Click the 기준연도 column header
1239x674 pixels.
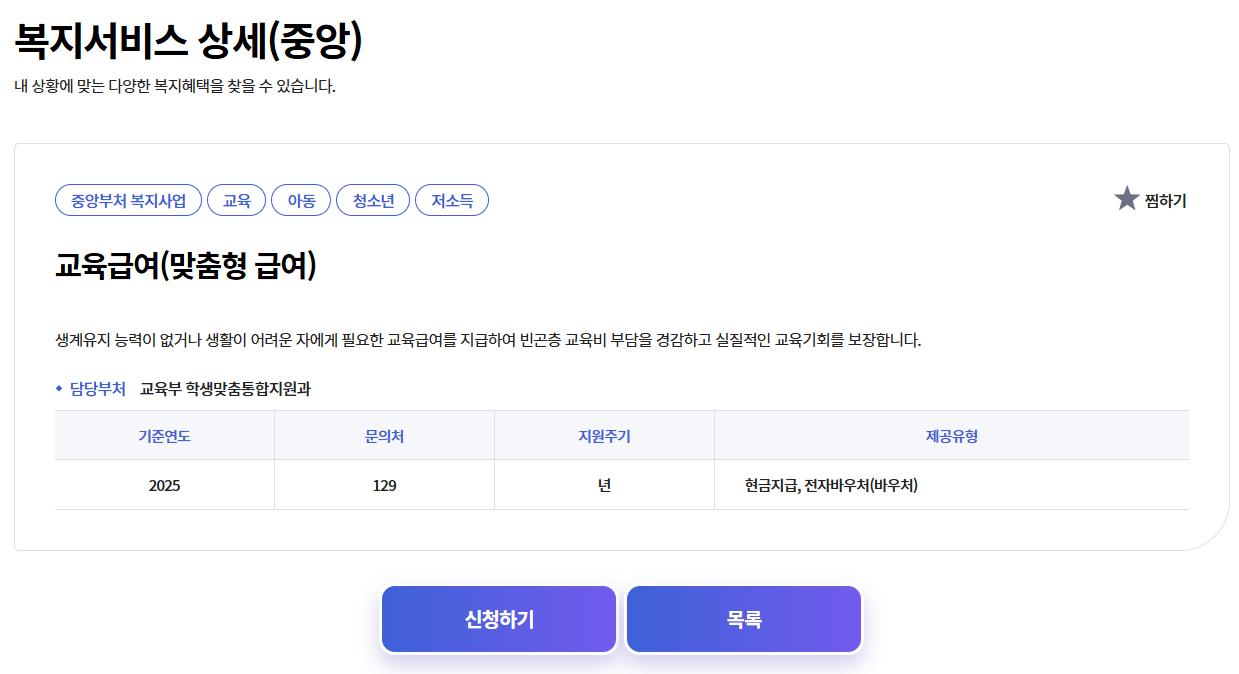[164, 434]
